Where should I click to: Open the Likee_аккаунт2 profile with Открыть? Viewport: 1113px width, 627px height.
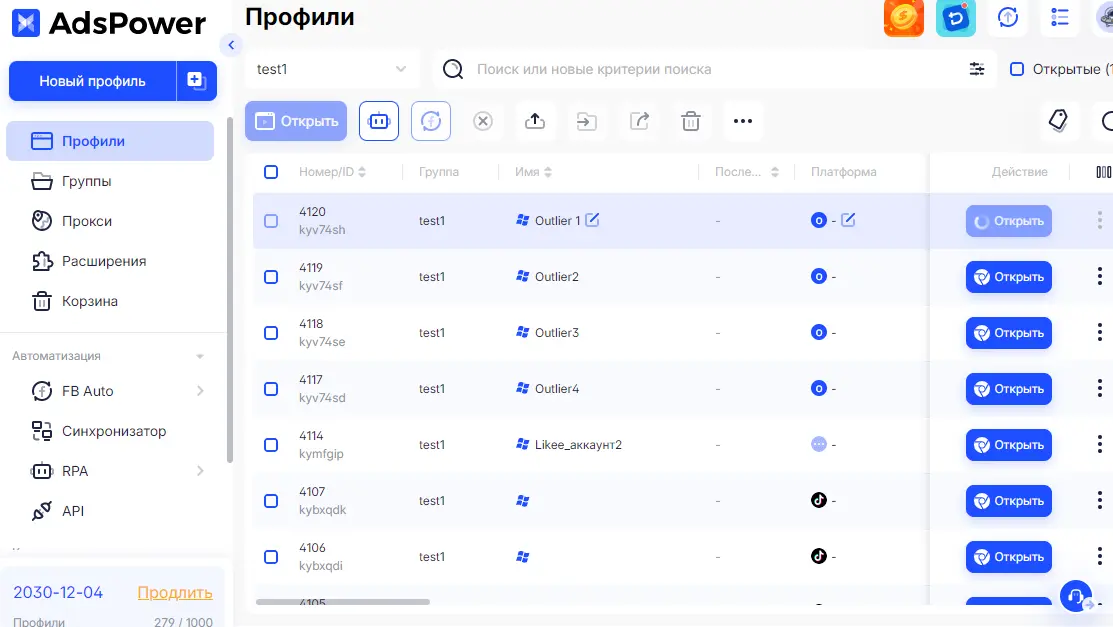tap(1009, 445)
